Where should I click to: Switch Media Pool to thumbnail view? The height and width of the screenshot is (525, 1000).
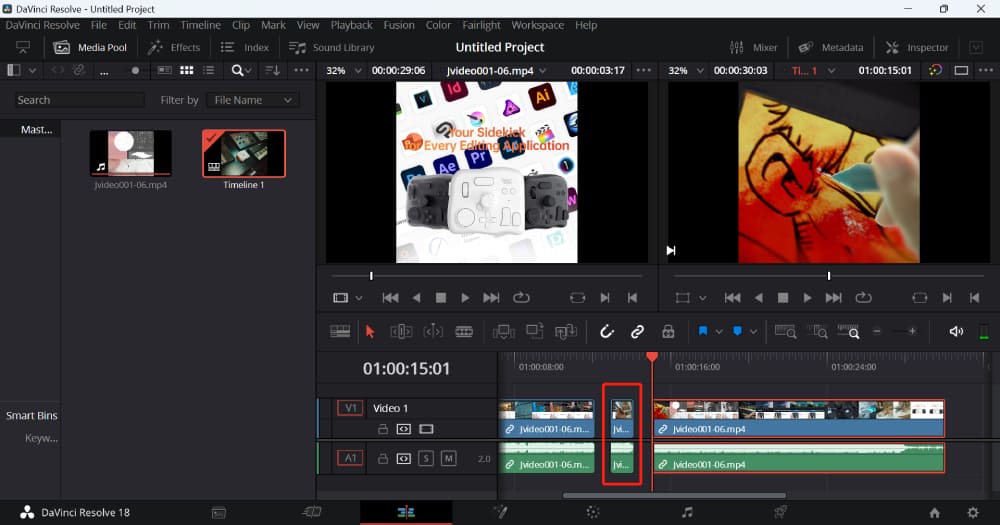(x=186, y=70)
